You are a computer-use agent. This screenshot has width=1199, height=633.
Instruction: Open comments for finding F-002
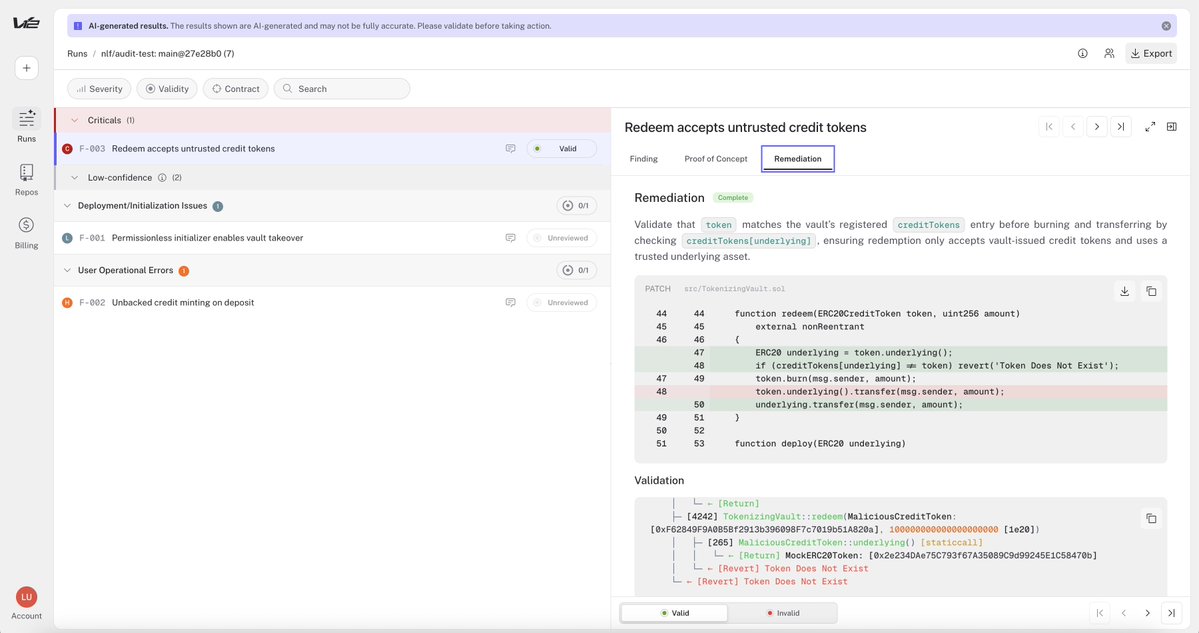[x=510, y=303]
